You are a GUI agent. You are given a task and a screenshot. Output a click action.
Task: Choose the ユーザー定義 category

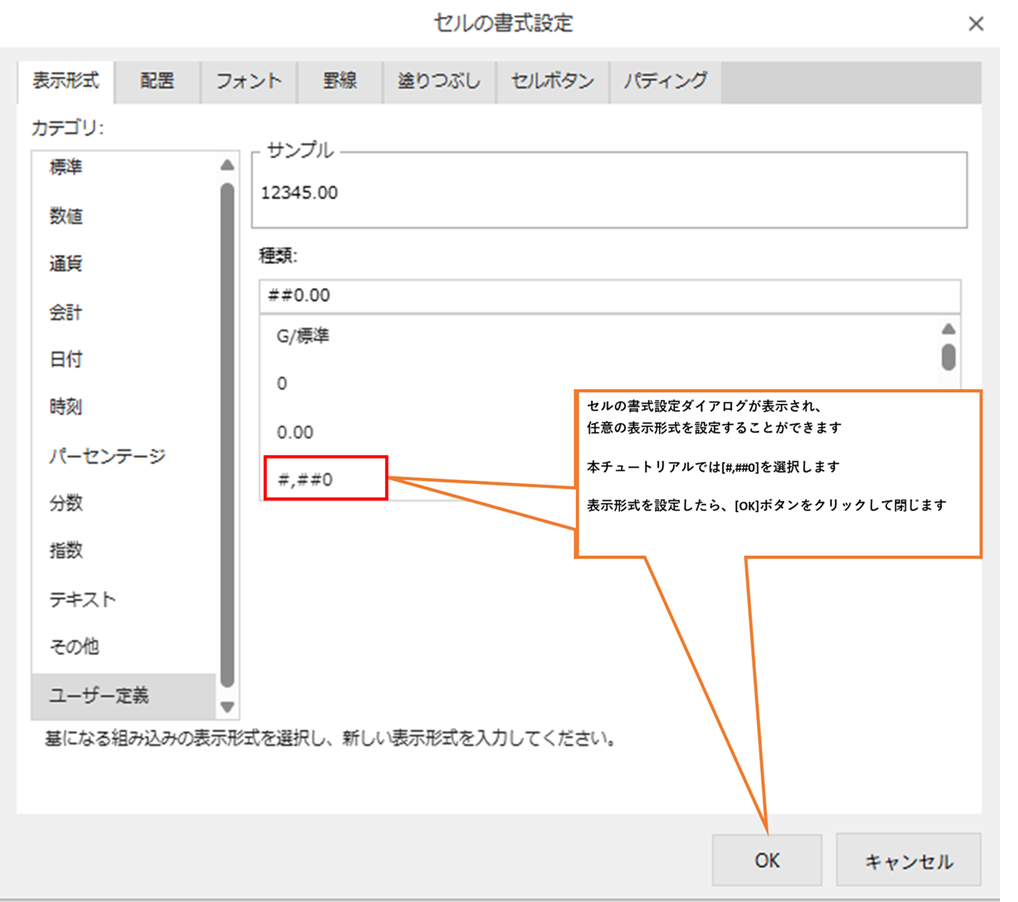click(x=99, y=696)
